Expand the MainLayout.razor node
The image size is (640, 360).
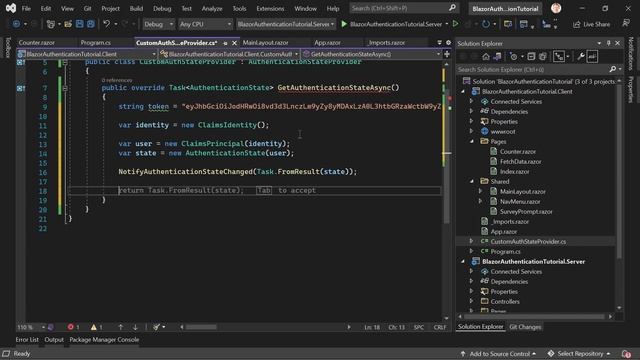(481, 191)
